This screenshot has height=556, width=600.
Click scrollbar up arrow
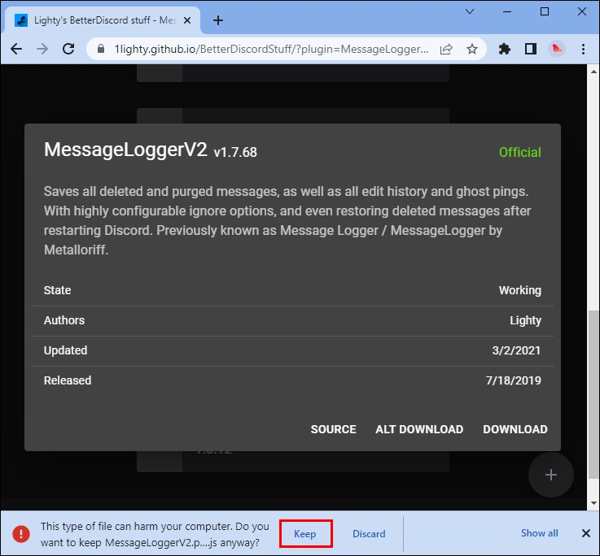point(593,72)
